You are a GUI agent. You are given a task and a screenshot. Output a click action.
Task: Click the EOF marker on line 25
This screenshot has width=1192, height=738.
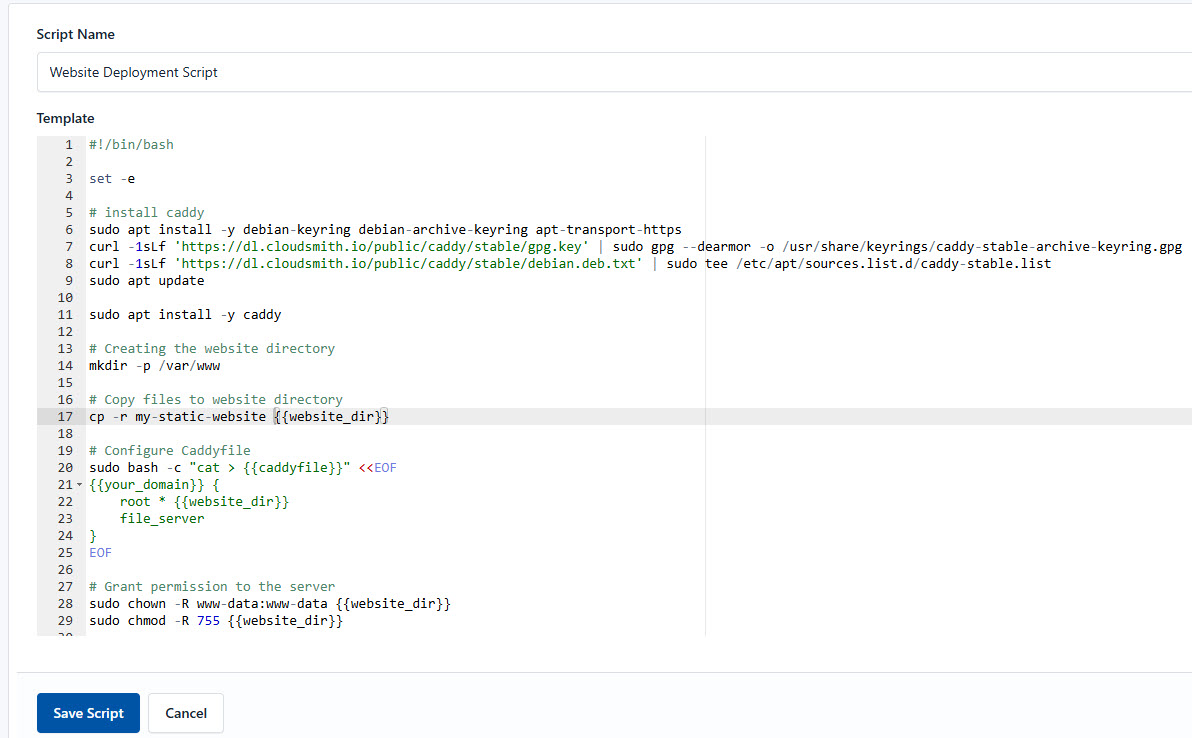tap(99, 552)
